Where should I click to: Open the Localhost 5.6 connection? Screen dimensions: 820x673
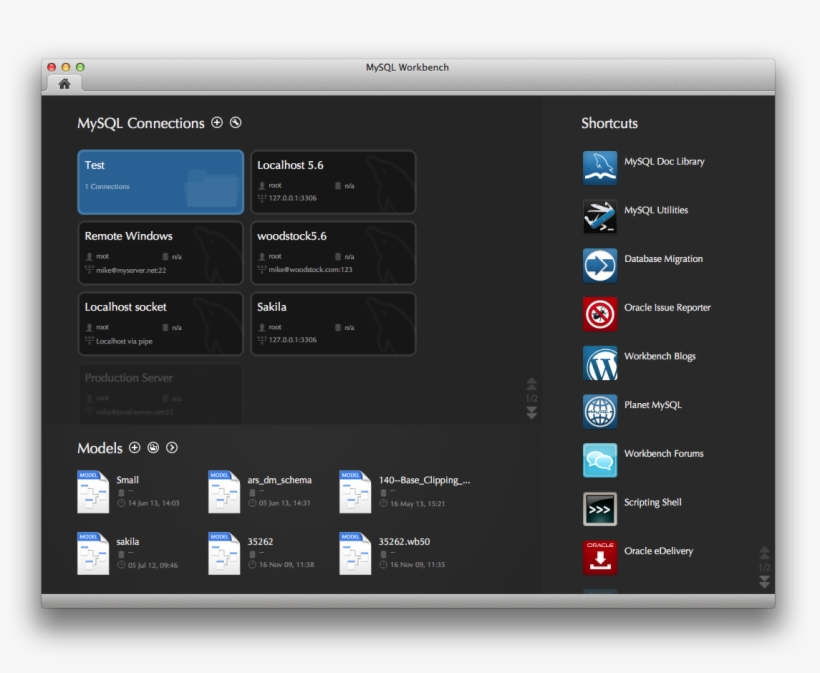[333, 182]
